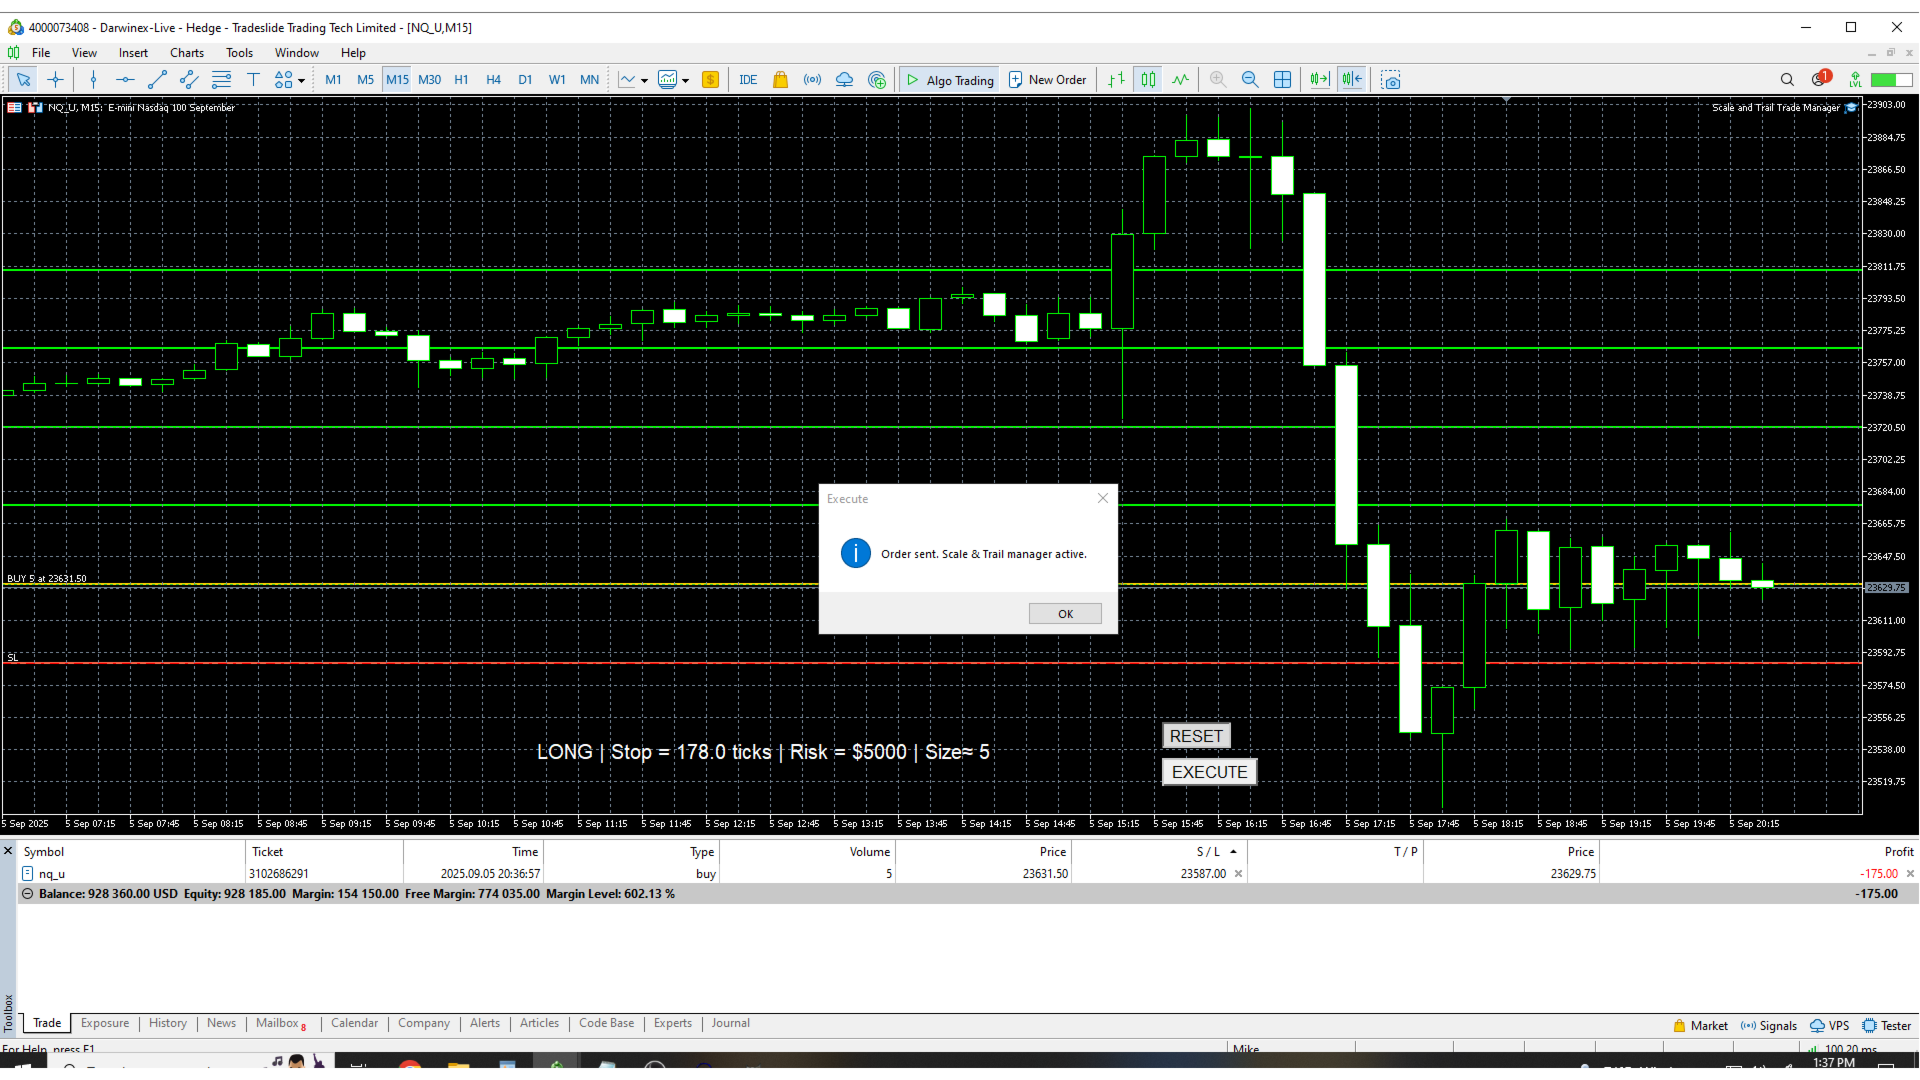Switch to the Exposure tab
Image resolution: width=1920 pixels, height=1080 pixels.
point(105,1023)
